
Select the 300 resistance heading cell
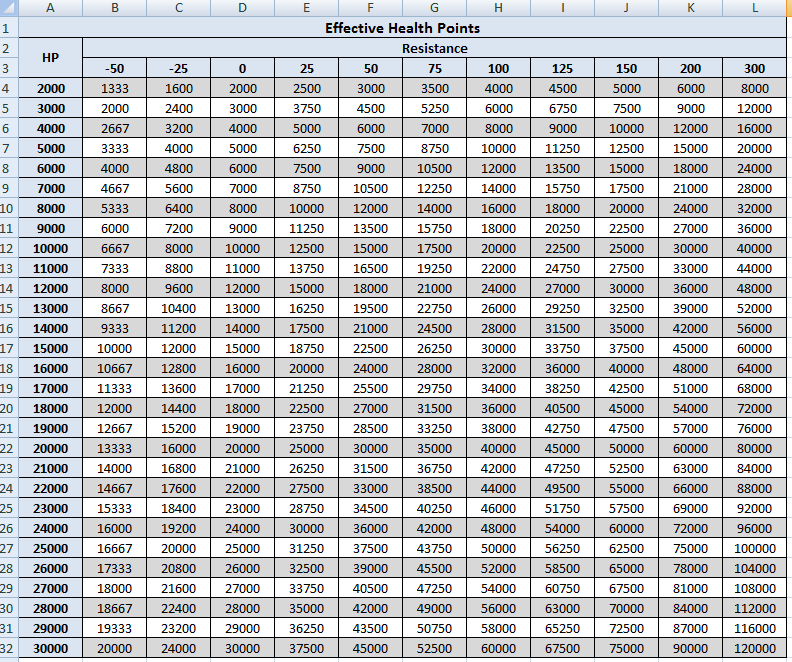point(755,68)
